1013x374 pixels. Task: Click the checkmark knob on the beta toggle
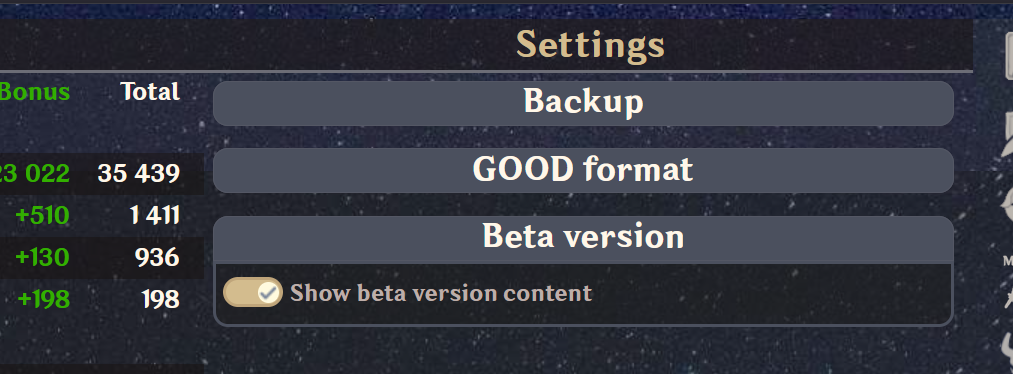coord(269,293)
